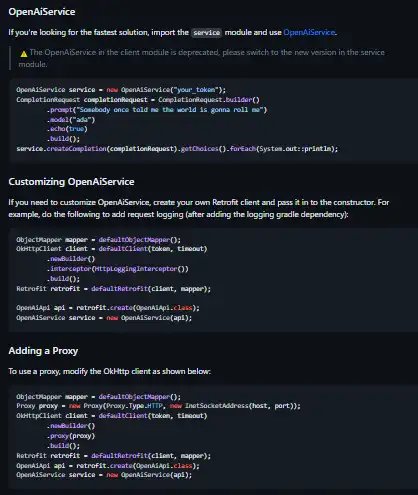Click paragraph 'To use a proxy, modify the OkHttp client'
The image size is (418, 495).
[110, 371]
